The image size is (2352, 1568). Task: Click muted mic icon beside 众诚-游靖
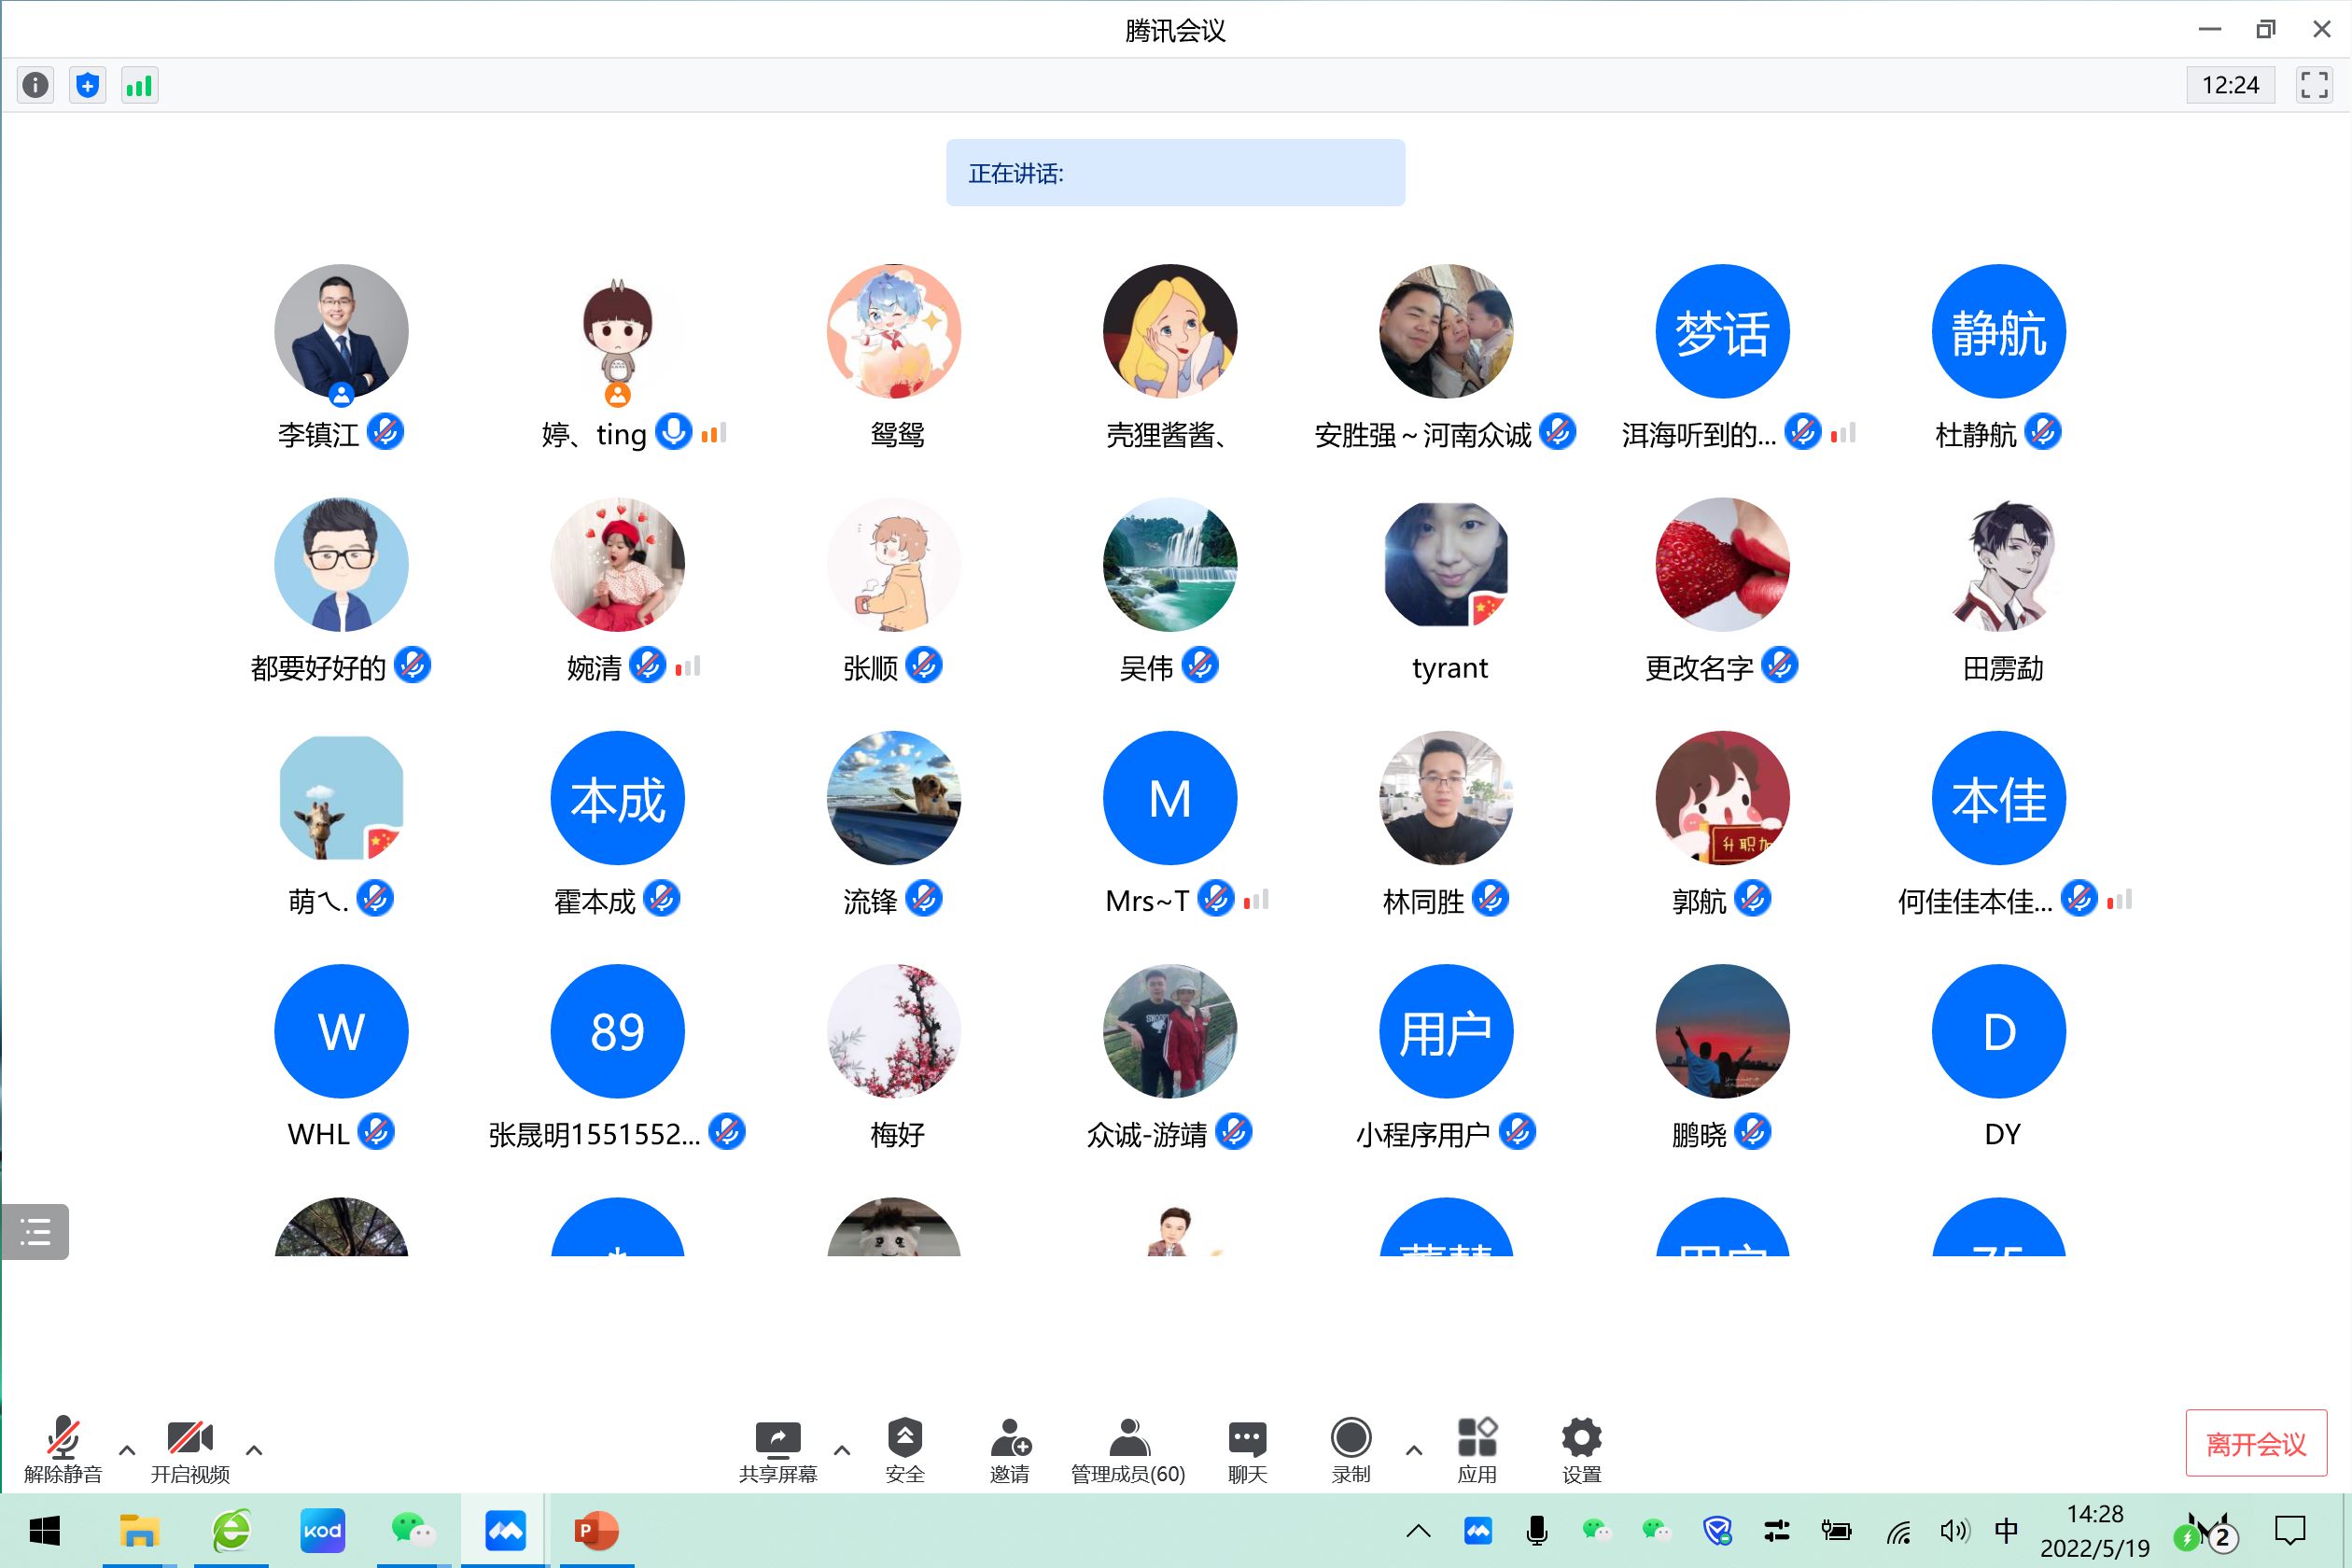point(1233,1131)
